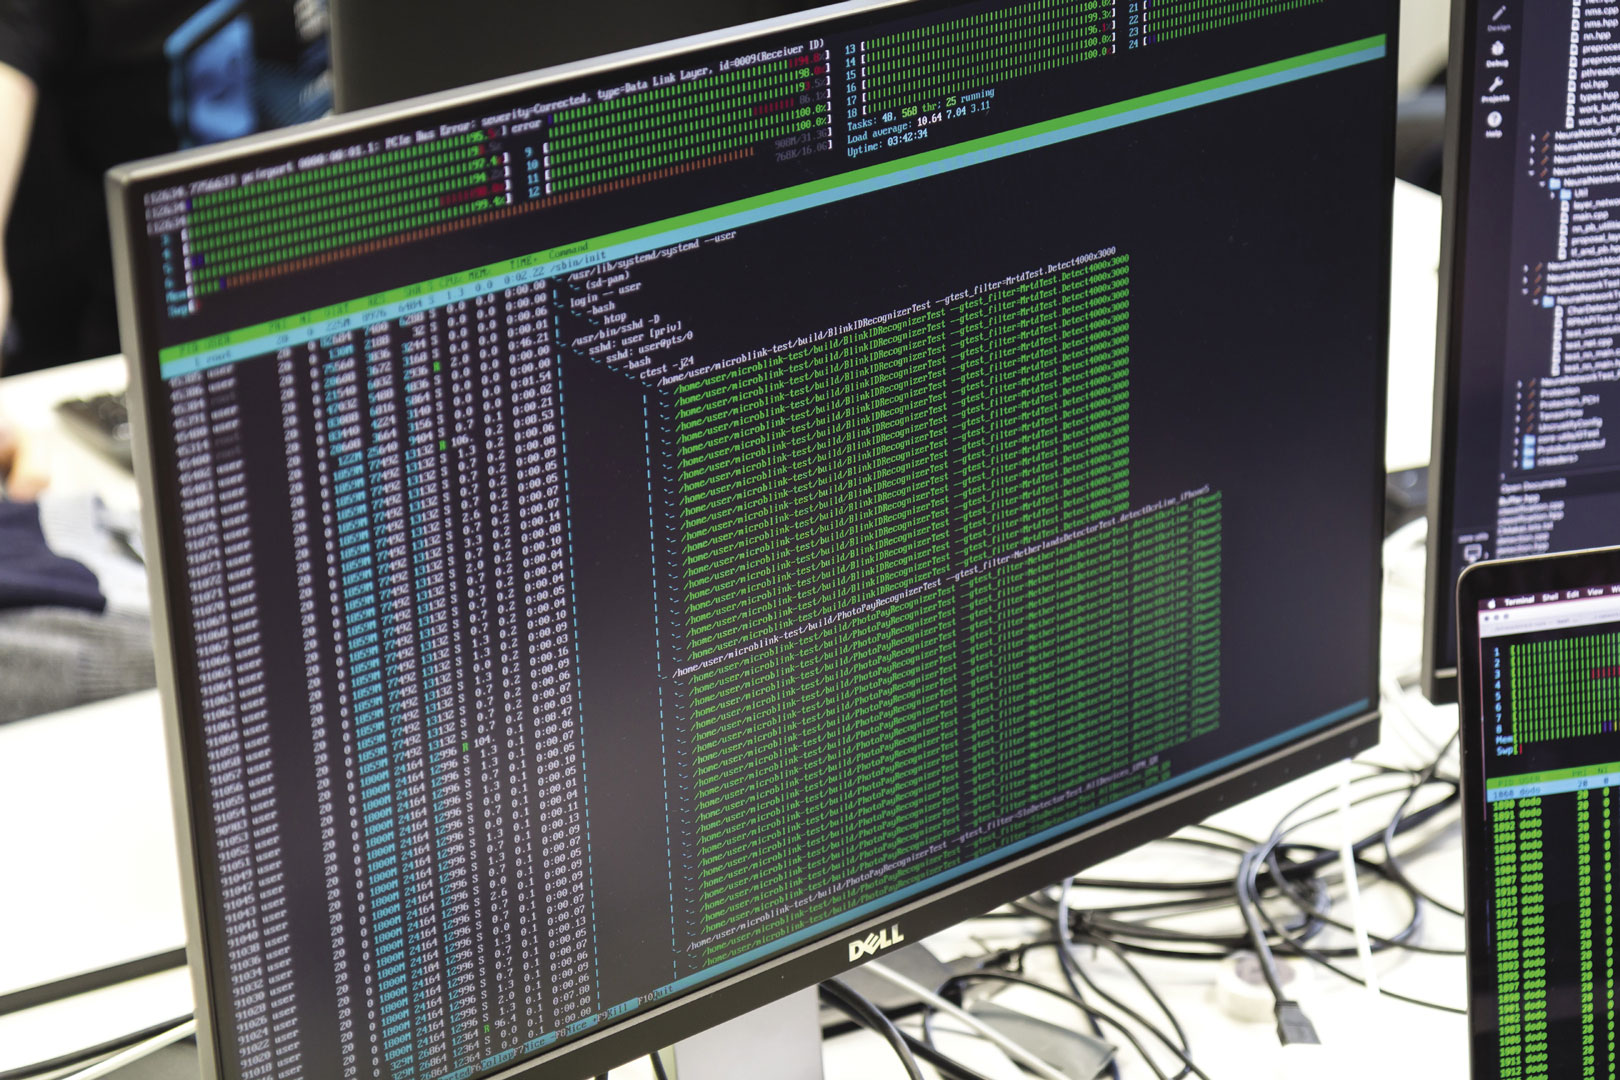Open types.hpp in the project tree
The height and width of the screenshot is (1080, 1620).
point(1599,96)
